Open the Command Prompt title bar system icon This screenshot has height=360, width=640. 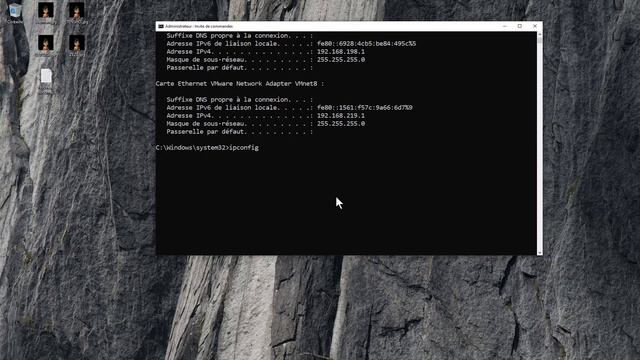tap(161, 26)
